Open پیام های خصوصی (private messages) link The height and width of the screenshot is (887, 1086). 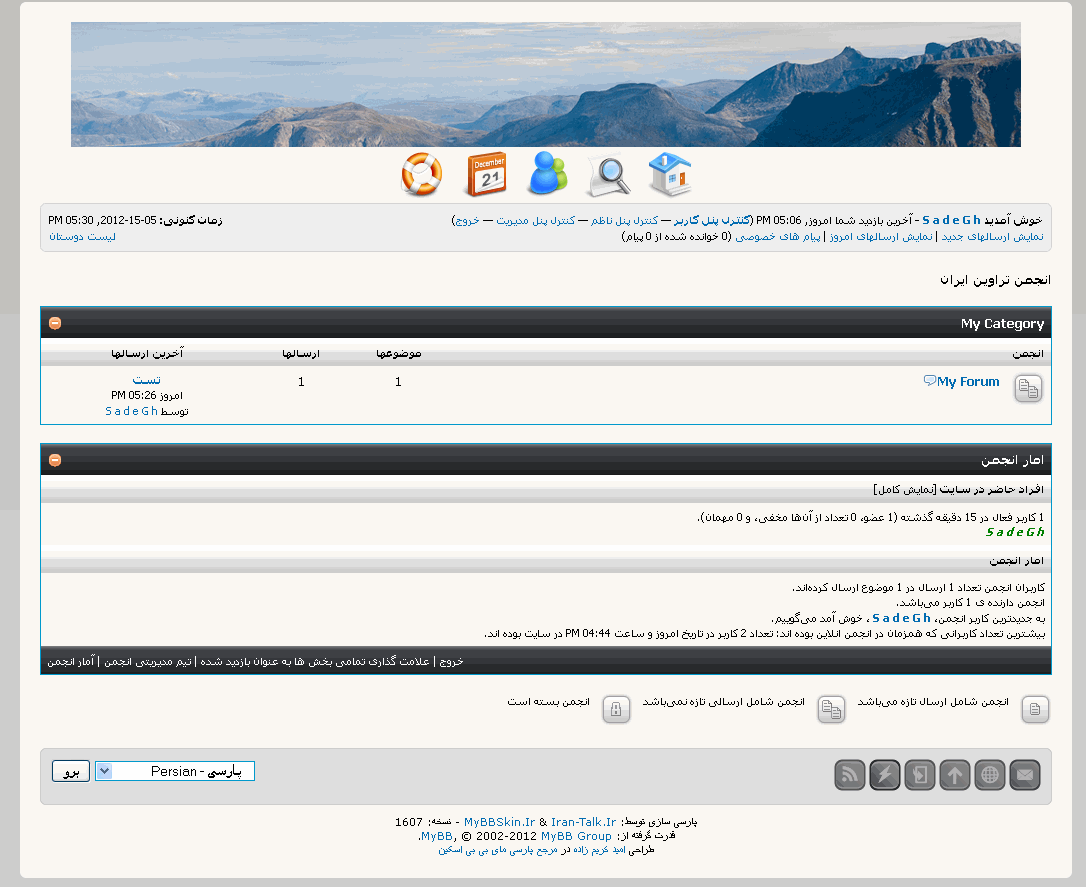[x=778, y=237]
